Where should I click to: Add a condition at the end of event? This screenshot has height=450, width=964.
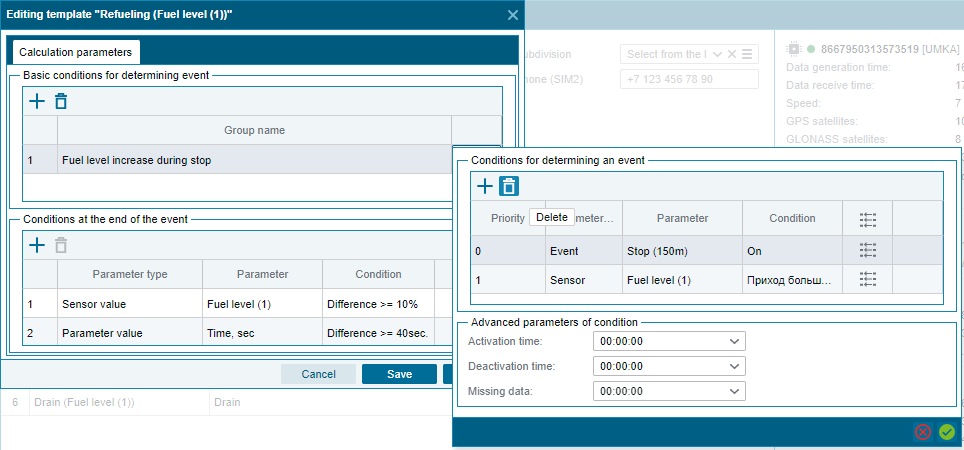click(x=38, y=246)
